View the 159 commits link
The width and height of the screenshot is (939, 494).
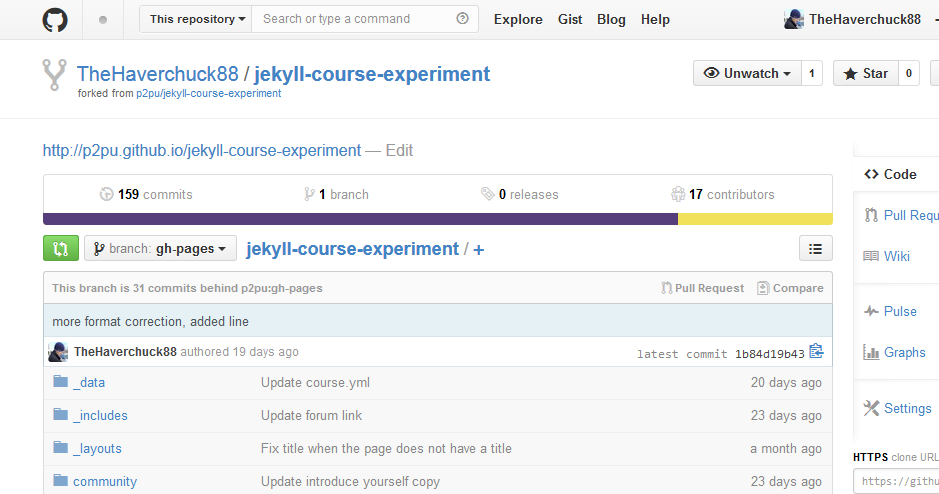click(146, 194)
